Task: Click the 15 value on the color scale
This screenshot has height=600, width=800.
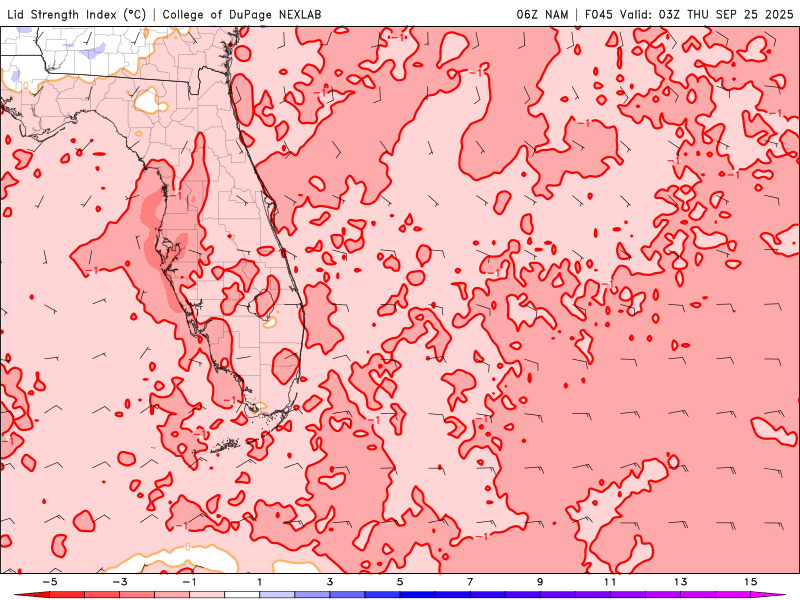Action: pos(751,582)
